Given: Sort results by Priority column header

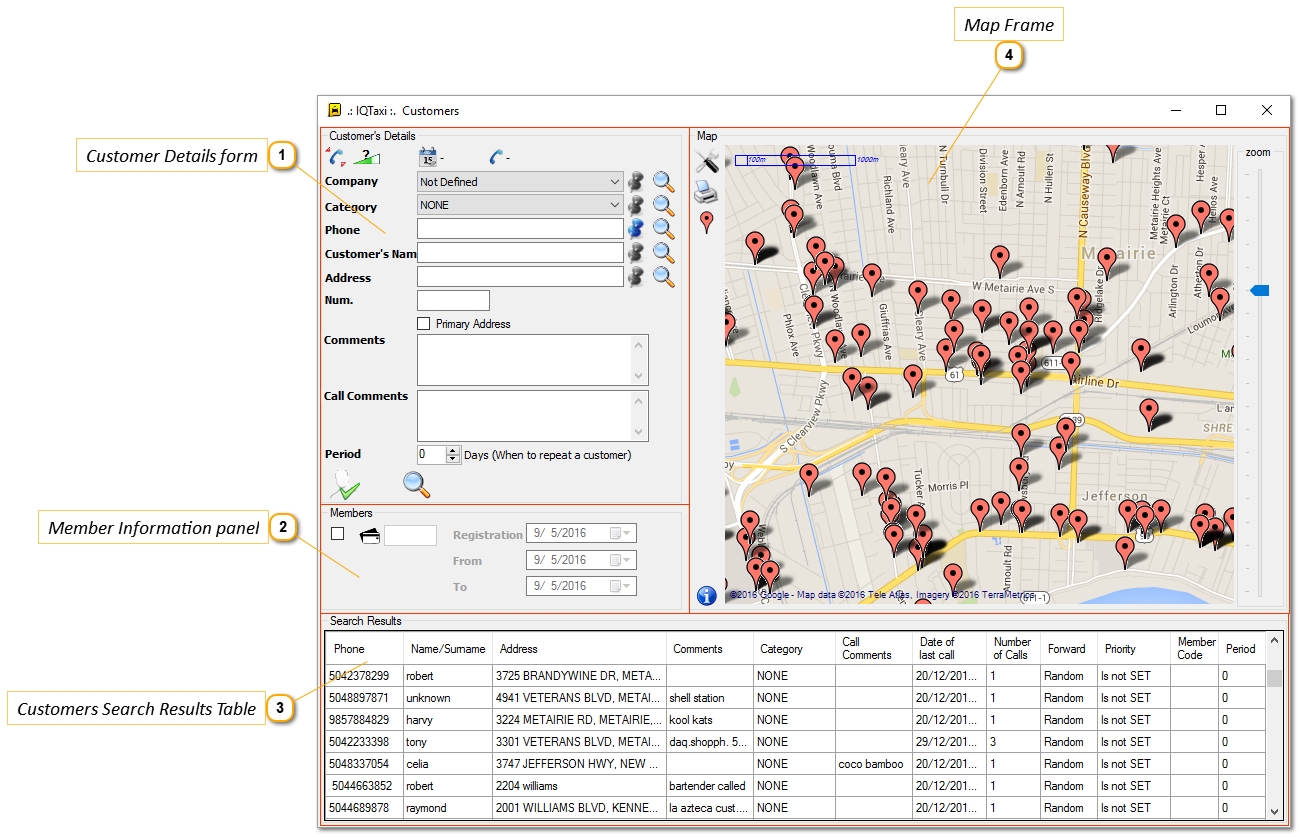Looking at the screenshot, I should point(1133,649).
